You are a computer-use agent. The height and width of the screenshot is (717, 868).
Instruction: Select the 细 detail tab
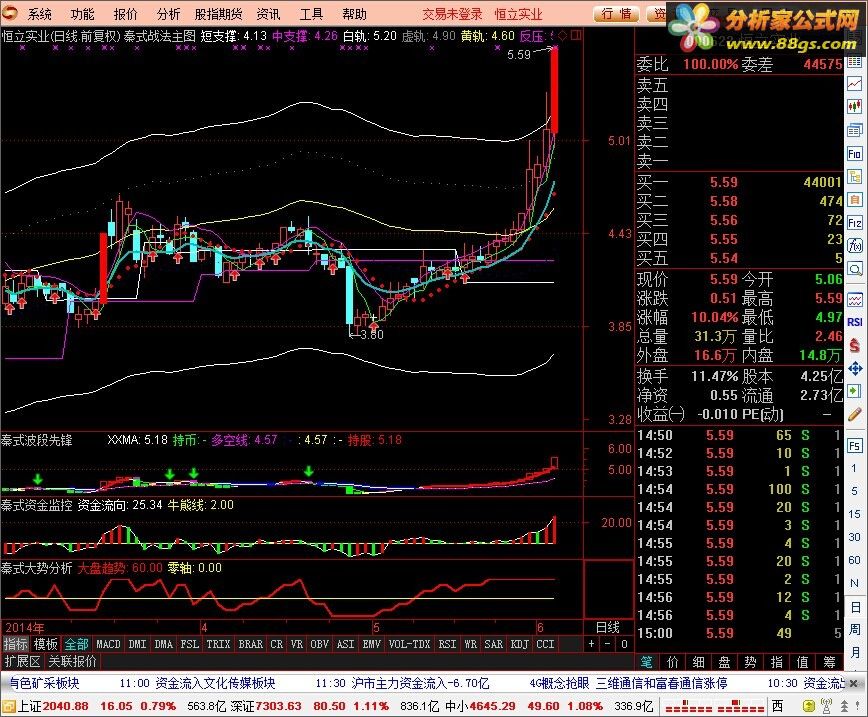pyautogui.click(x=698, y=662)
